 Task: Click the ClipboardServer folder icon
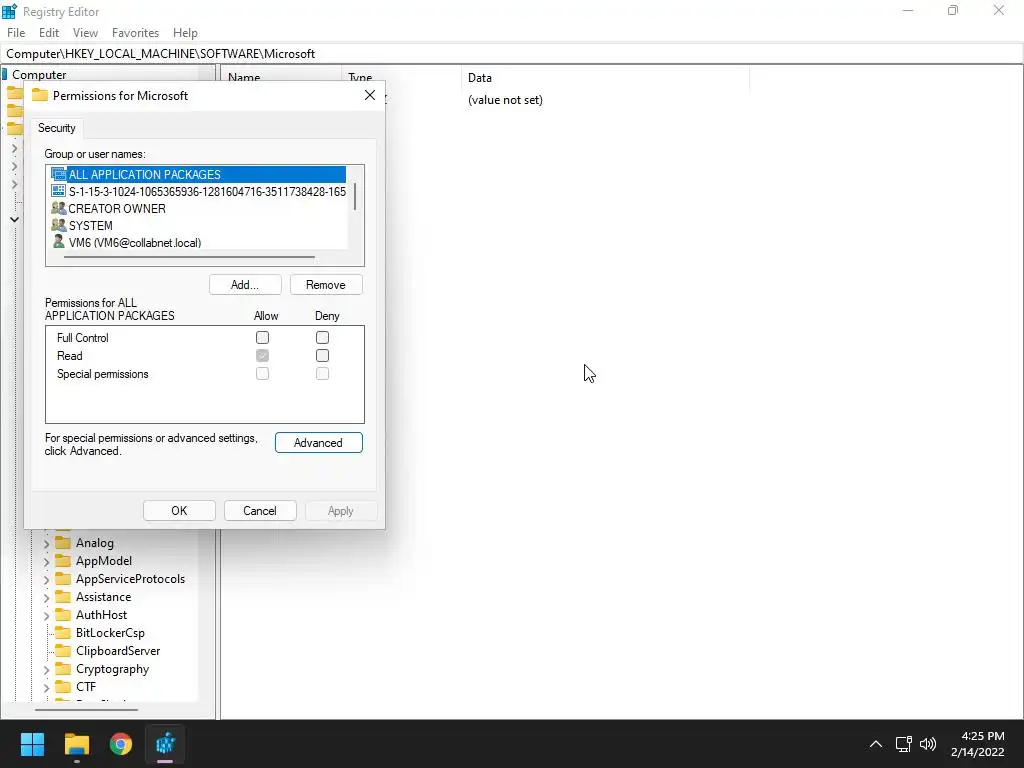point(63,651)
